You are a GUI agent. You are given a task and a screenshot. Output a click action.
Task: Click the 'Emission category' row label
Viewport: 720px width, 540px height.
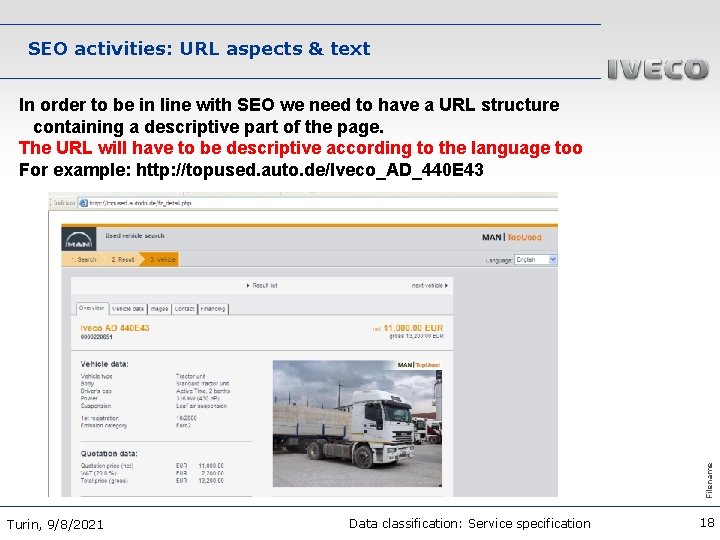pos(104,426)
